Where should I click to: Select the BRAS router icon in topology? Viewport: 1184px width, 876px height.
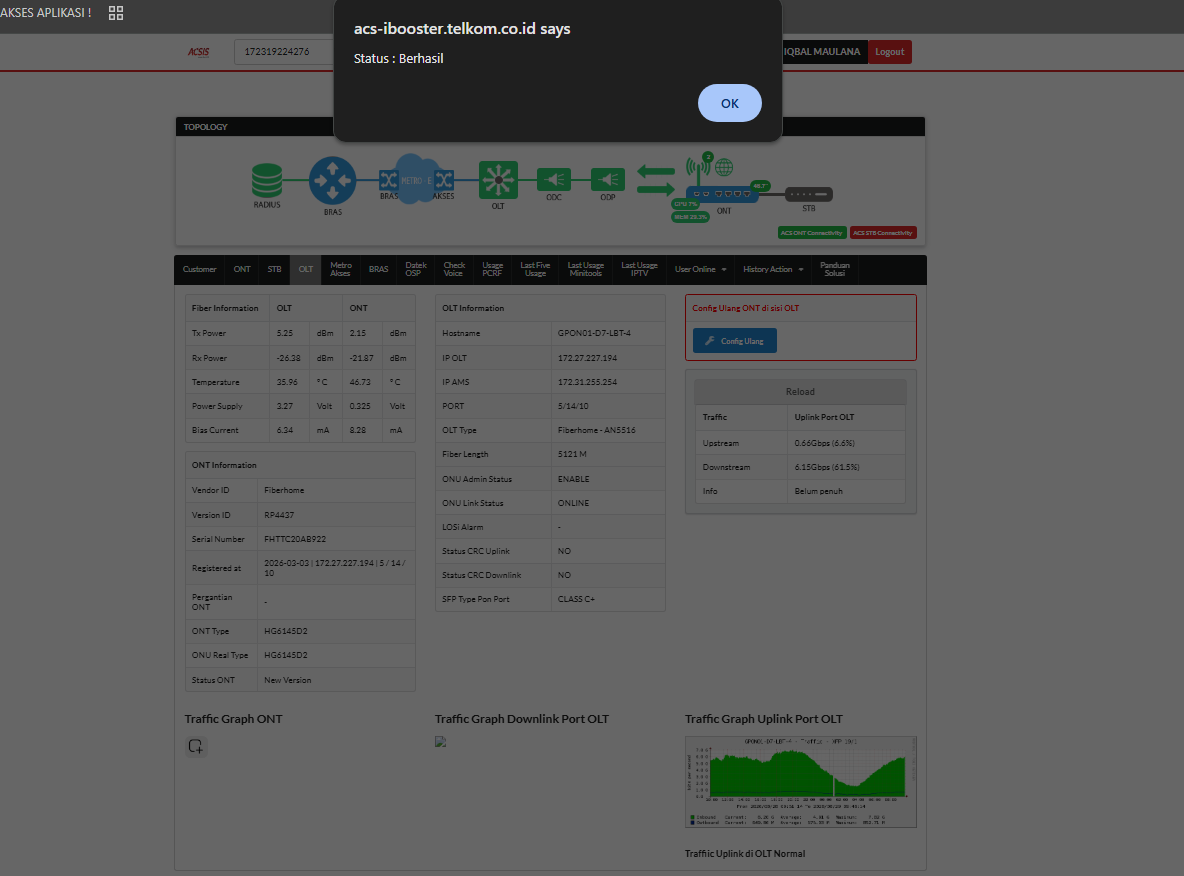click(x=332, y=180)
